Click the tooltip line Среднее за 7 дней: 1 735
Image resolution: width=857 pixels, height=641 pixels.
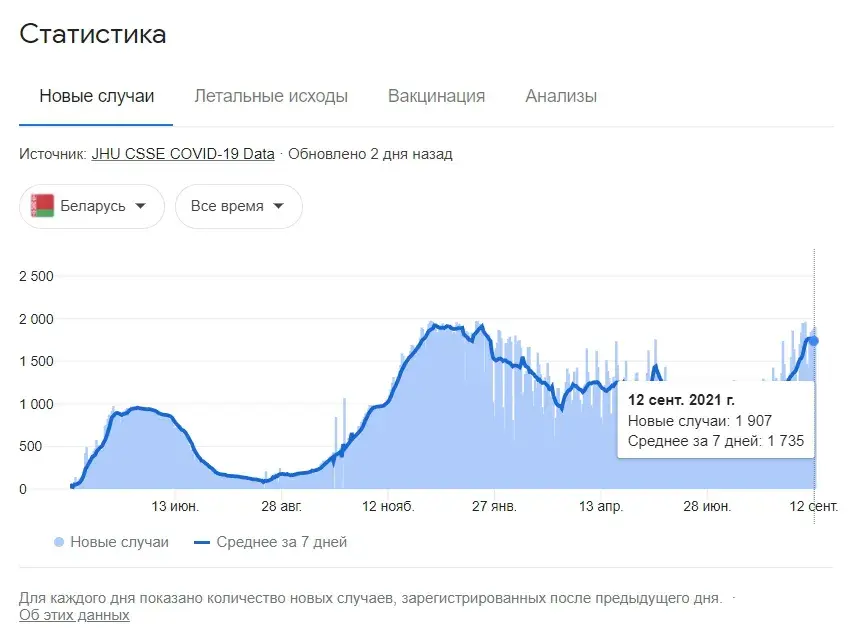(715, 441)
